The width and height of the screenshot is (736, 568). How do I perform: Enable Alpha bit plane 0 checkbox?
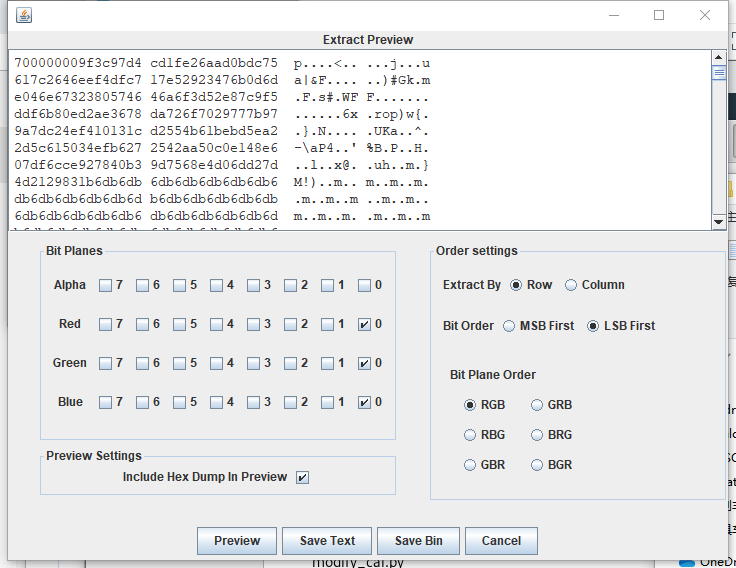pyautogui.click(x=364, y=285)
